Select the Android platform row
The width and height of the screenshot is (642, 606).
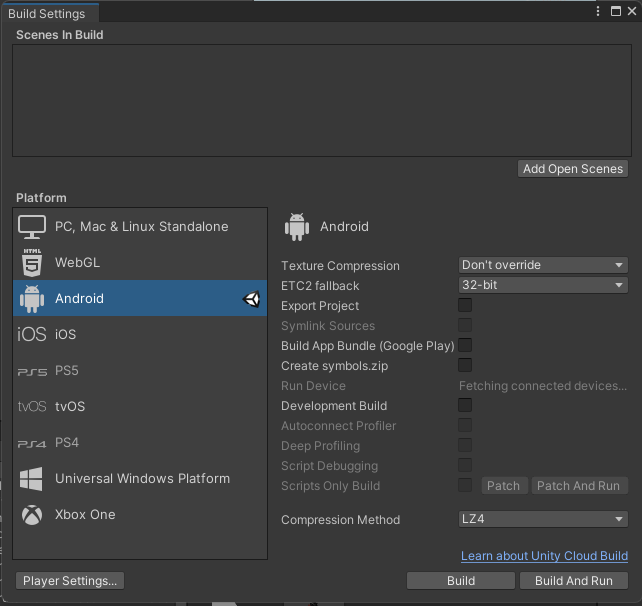[140, 298]
